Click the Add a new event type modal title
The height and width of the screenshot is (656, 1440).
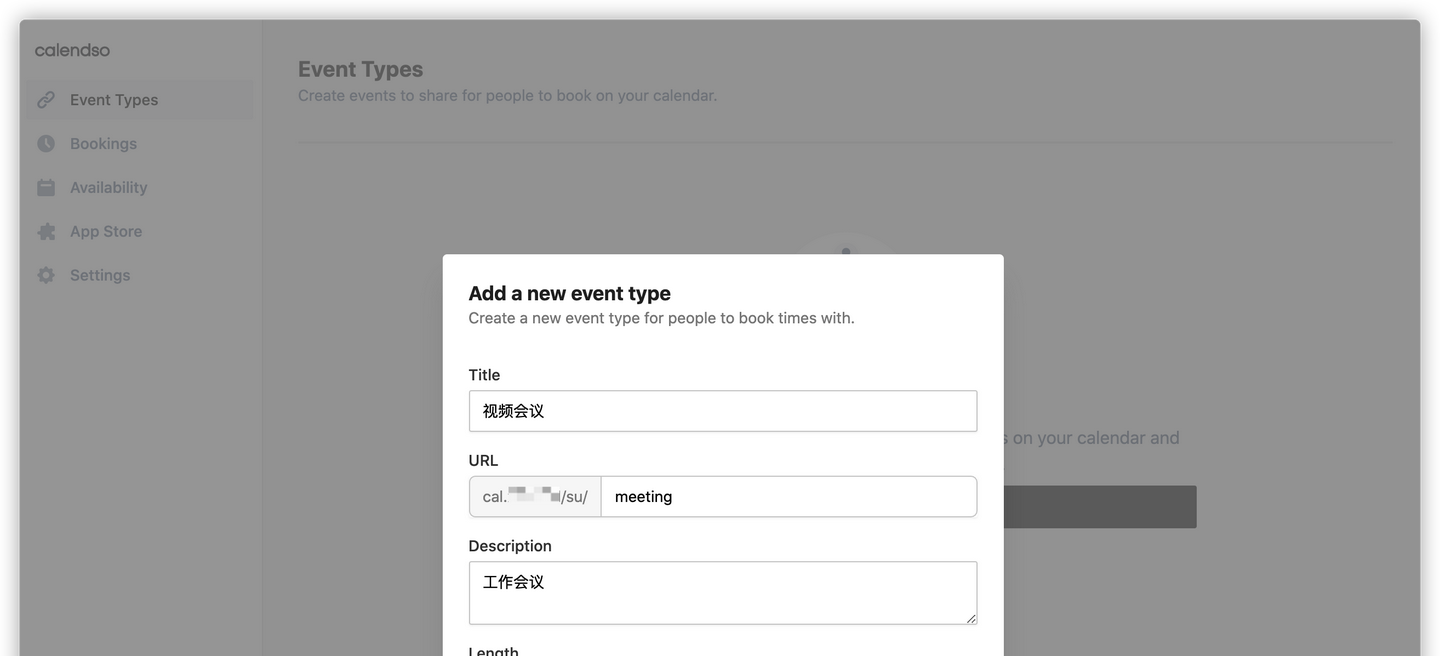coord(569,292)
